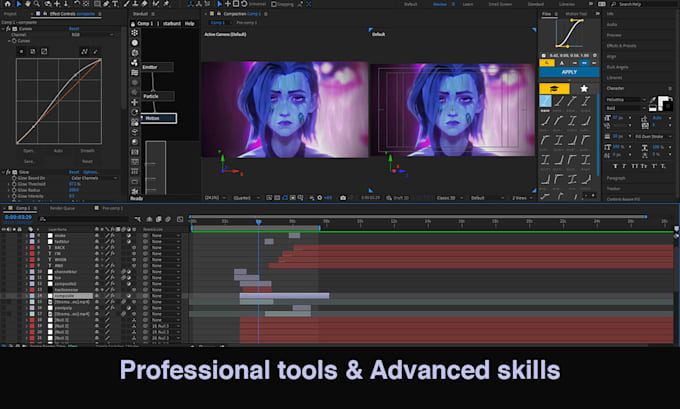Click the Home icon in top toolbar
This screenshot has width=680, height=409.
click(7, 4)
